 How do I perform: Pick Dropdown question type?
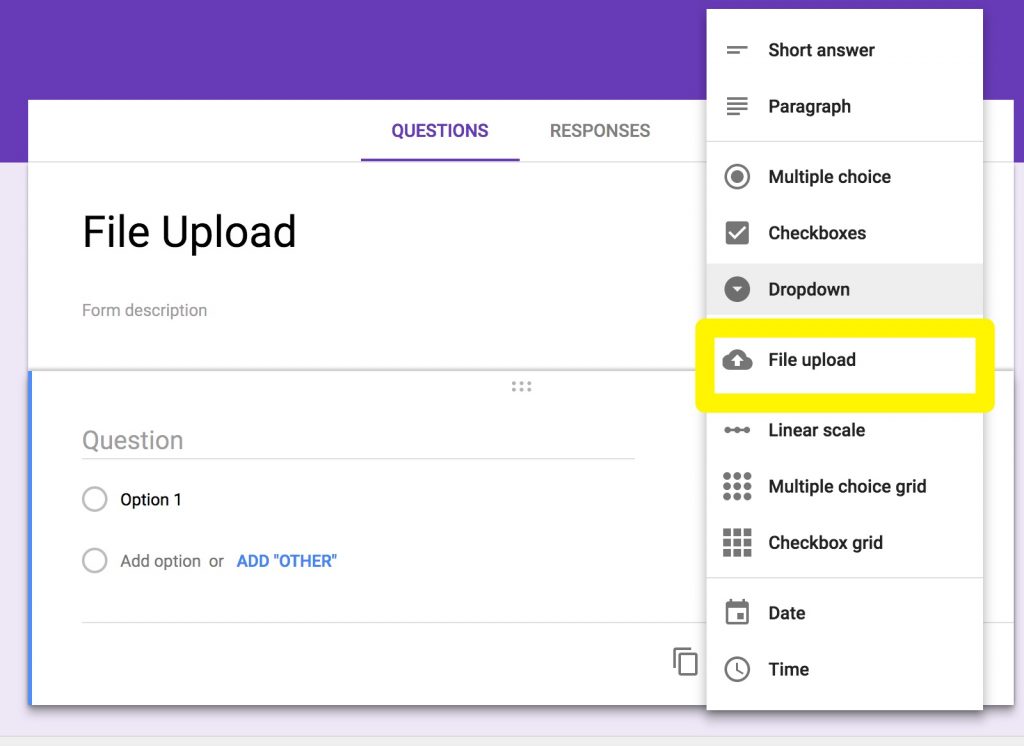[844, 289]
